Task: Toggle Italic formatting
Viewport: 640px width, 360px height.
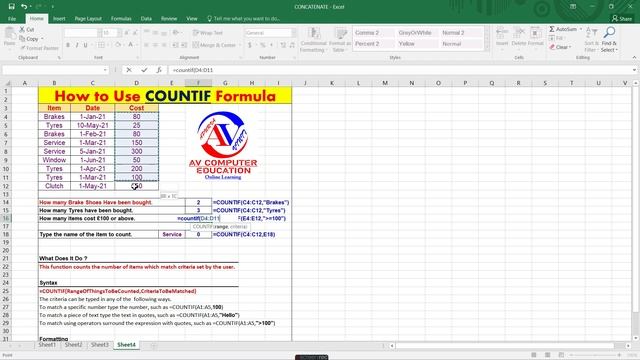Action: click(x=77, y=45)
